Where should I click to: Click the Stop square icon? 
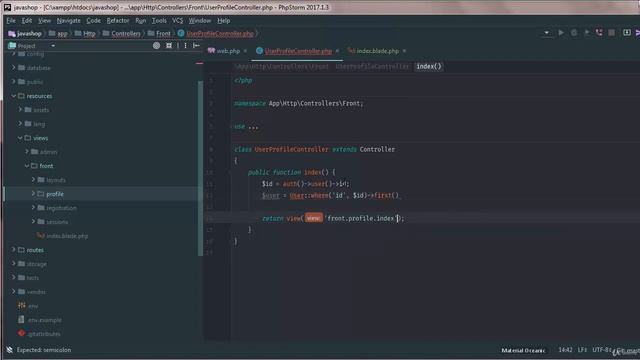point(611,33)
